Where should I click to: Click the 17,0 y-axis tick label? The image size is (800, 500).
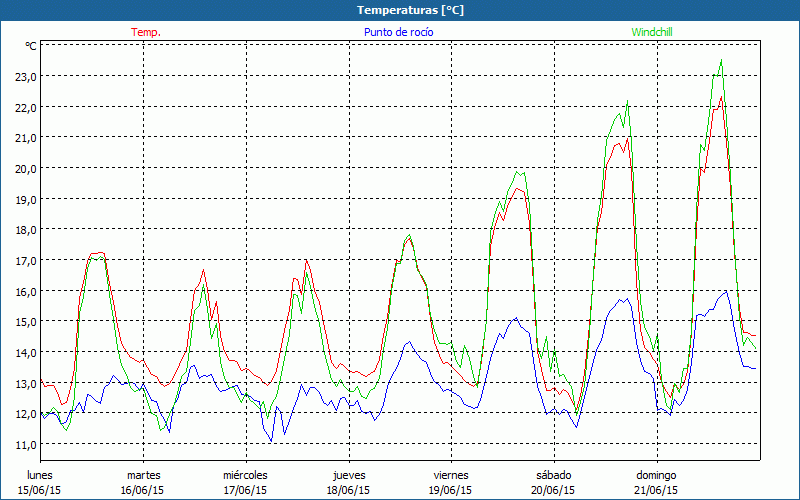pos(25,260)
